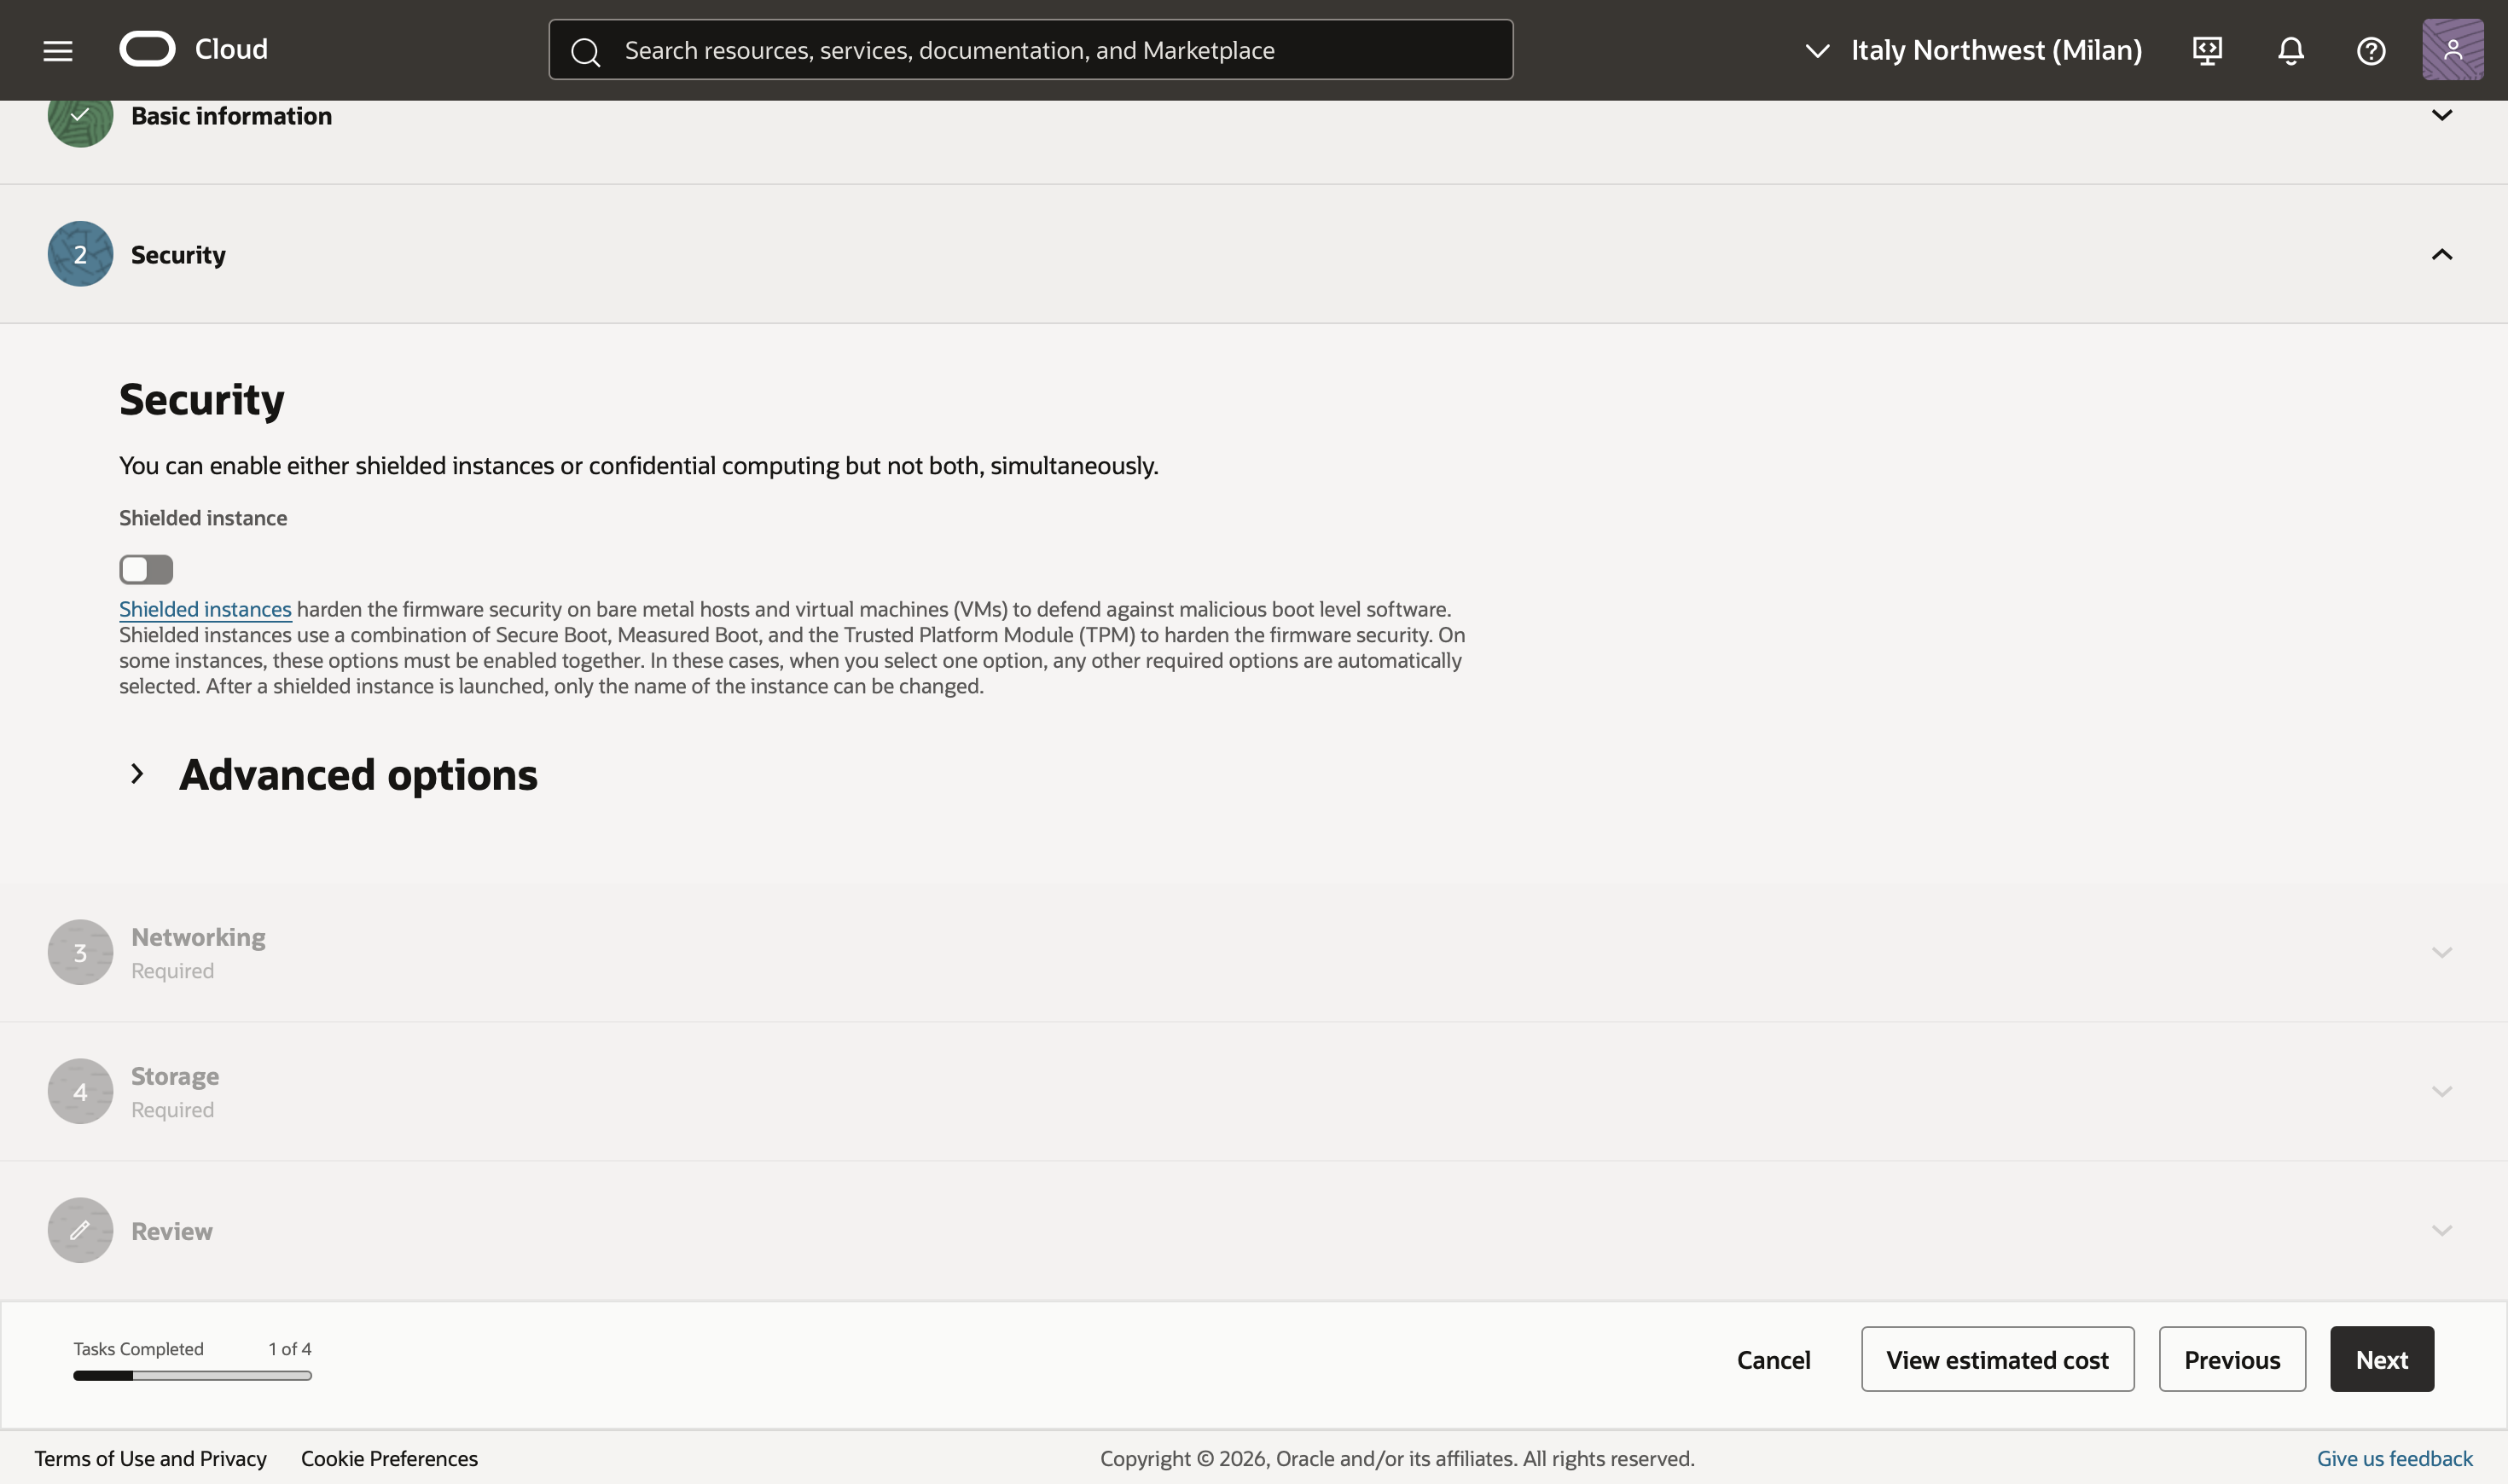The width and height of the screenshot is (2508, 1484).
Task: Expand the Advanced options section
Action: [x=138, y=774]
